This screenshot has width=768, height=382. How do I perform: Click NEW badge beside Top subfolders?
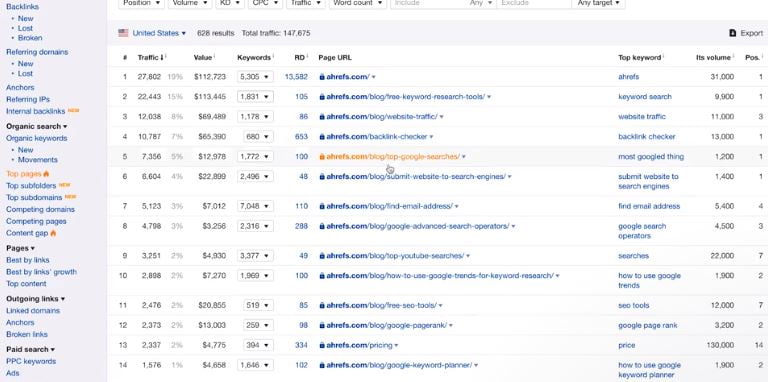tap(65, 185)
